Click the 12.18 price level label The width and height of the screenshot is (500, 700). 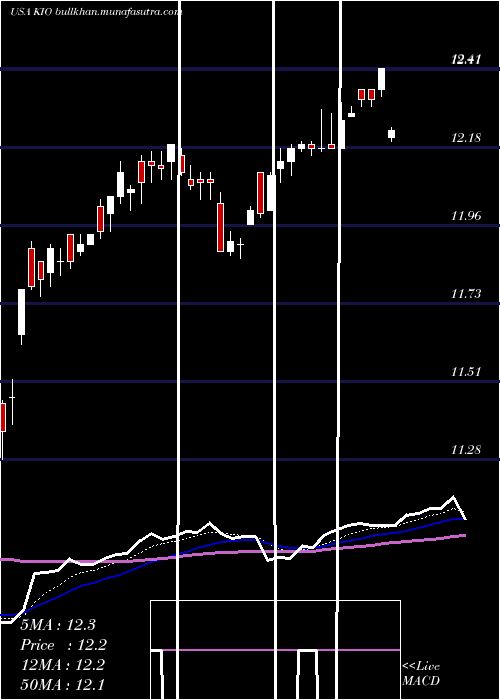466,138
